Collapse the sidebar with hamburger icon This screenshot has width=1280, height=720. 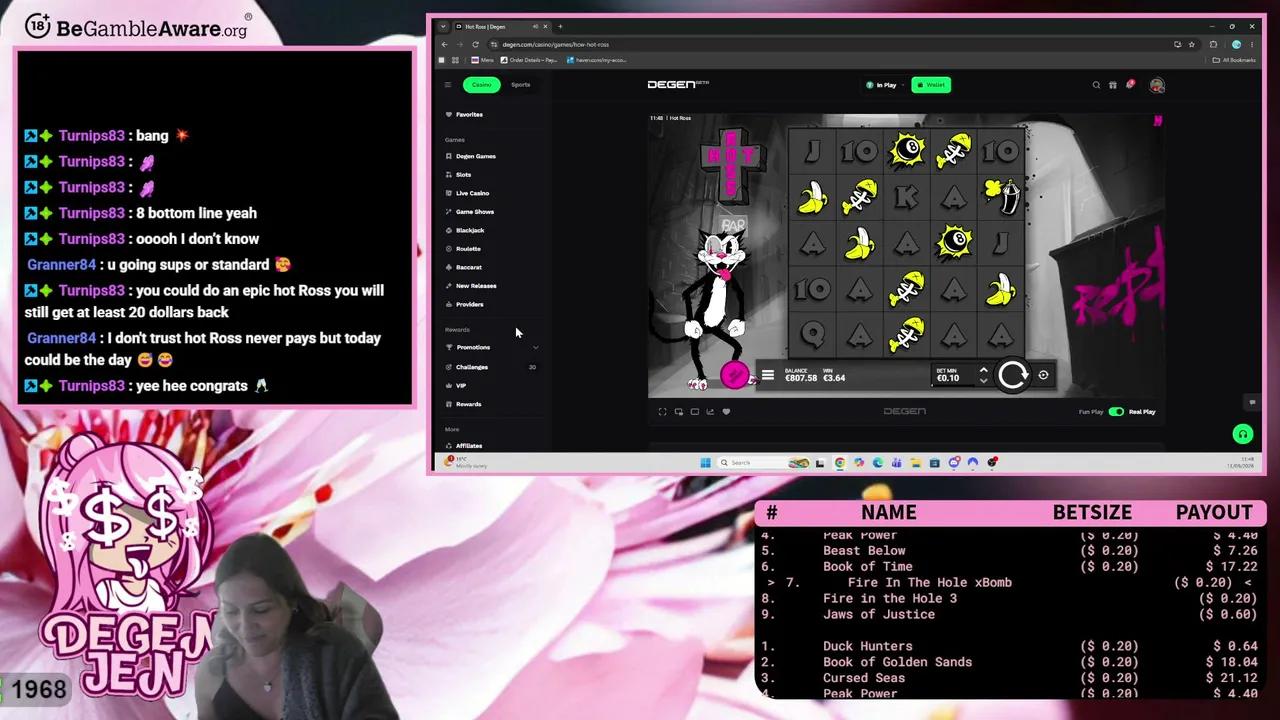coord(448,84)
